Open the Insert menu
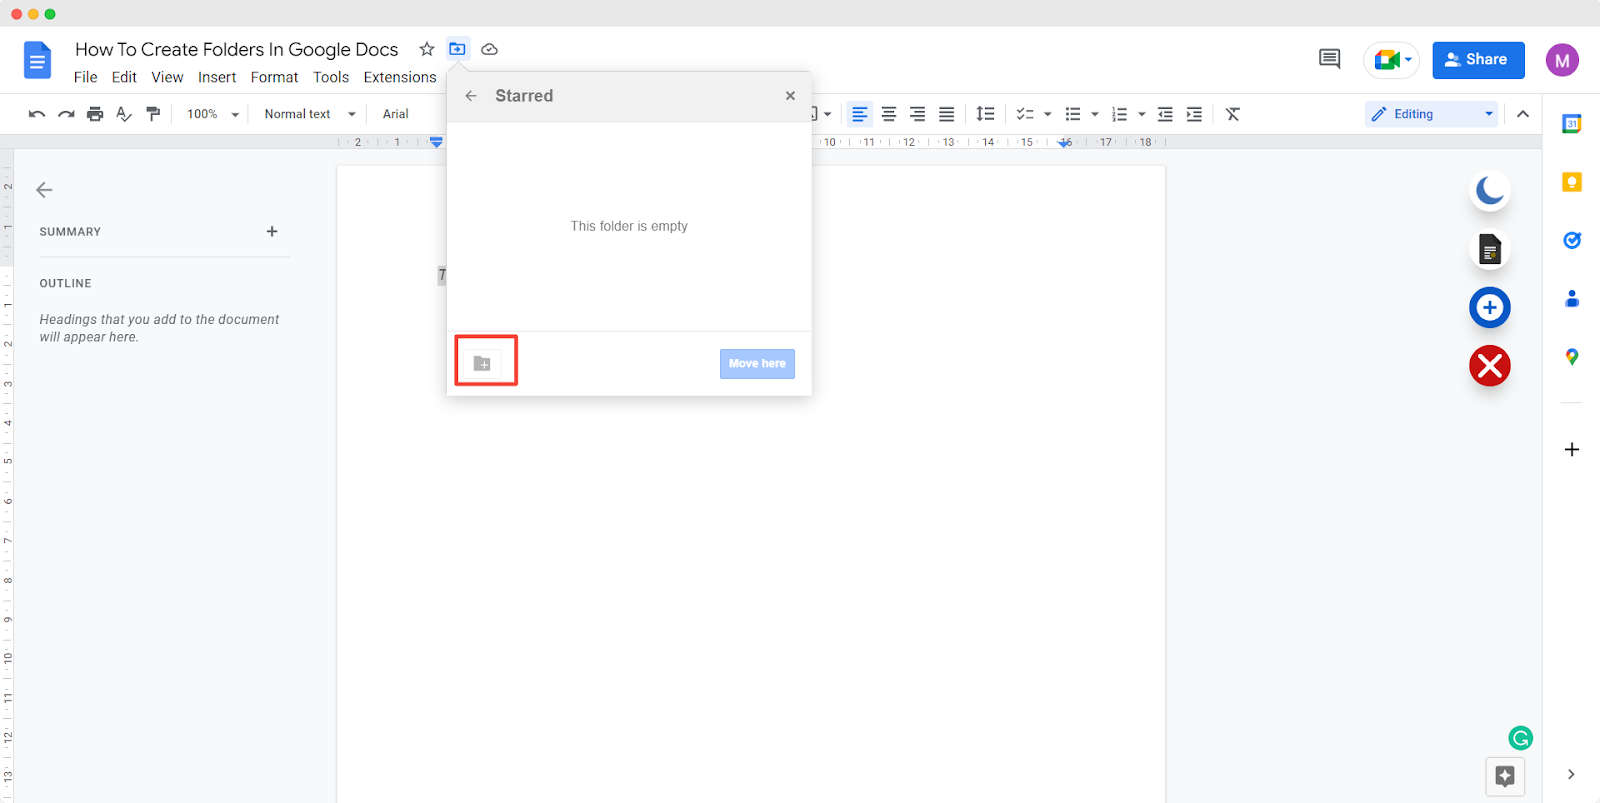The width and height of the screenshot is (1600, 803). [217, 77]
